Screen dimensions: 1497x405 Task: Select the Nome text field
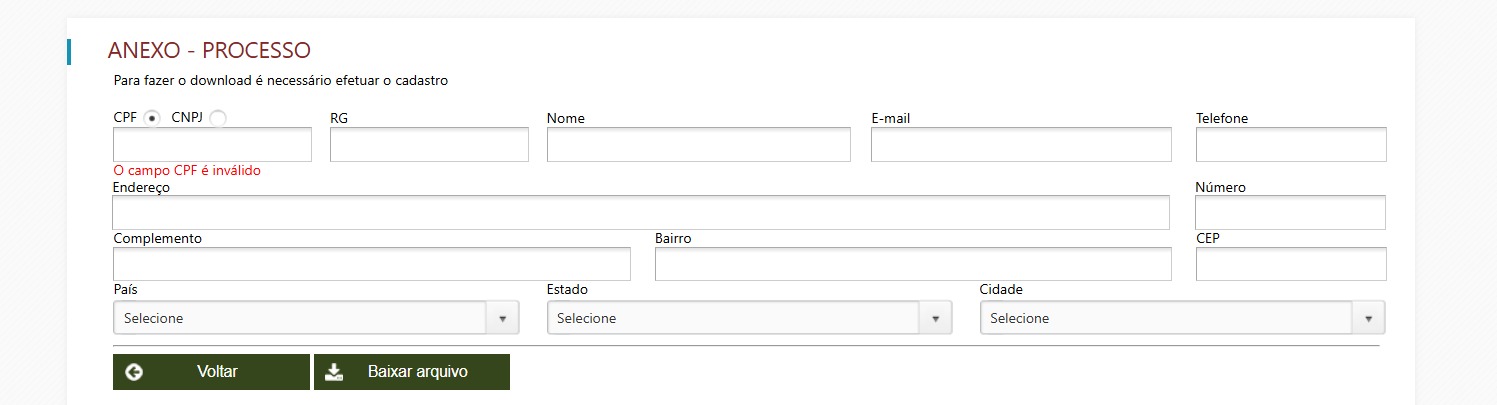point(698,145)
